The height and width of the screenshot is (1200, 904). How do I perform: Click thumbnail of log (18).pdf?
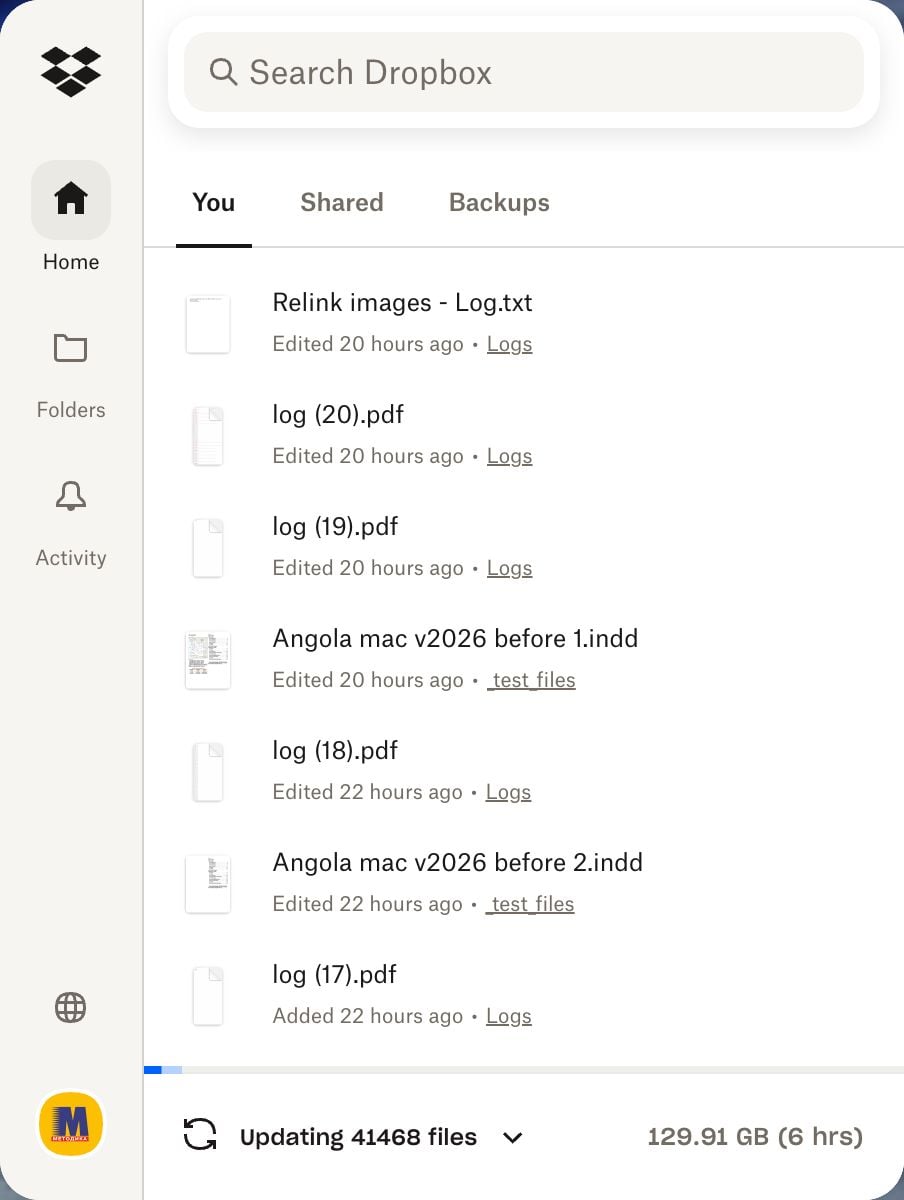click(208, 772)
